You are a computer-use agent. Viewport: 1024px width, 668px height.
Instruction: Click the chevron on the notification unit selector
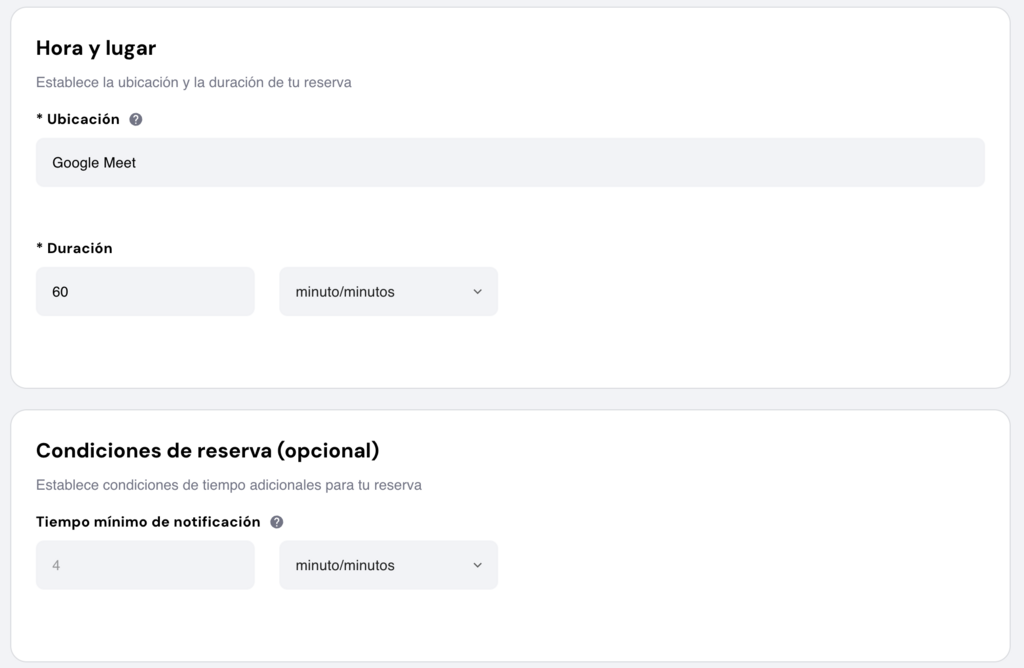(479, 565)
